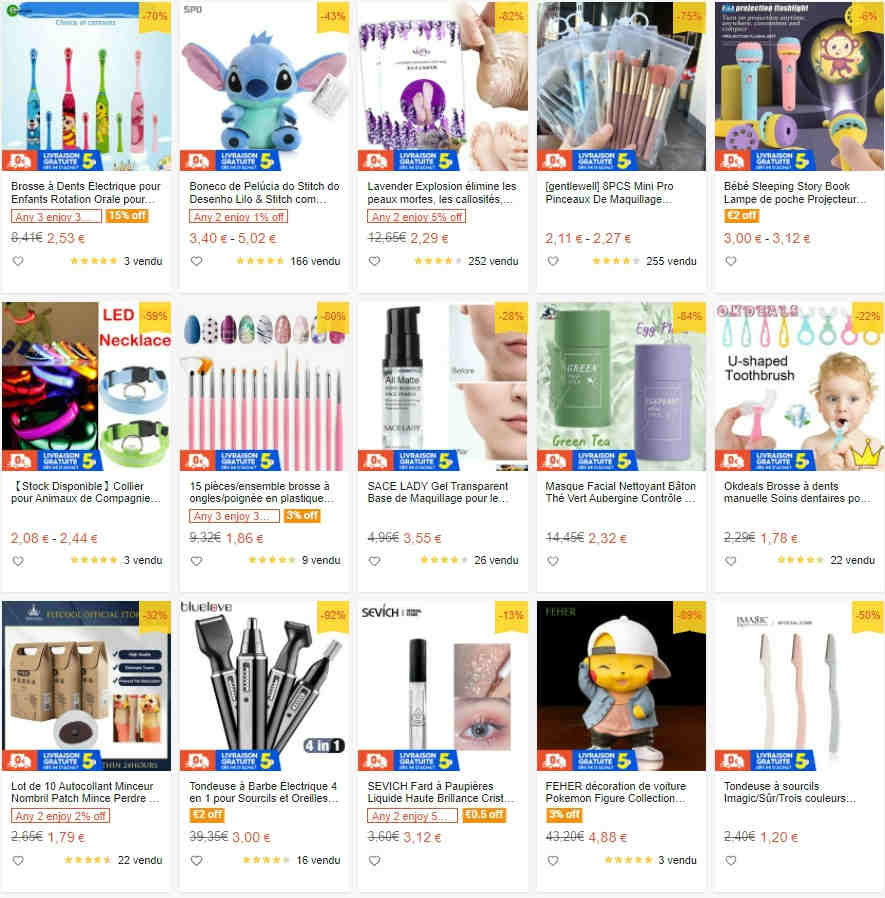Open the Tondeuse à Barbe Electrique title

tap(264, 792)
